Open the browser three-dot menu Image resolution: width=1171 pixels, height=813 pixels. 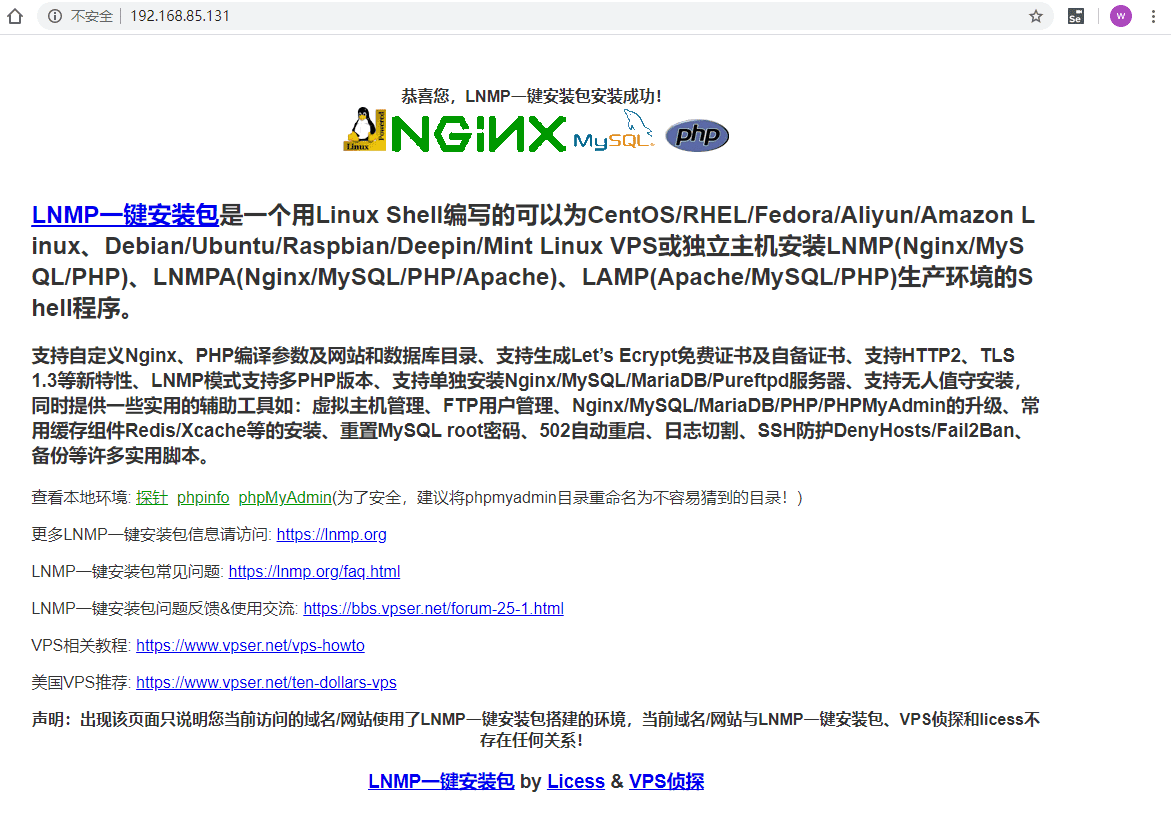click(x=1153, y=16)
